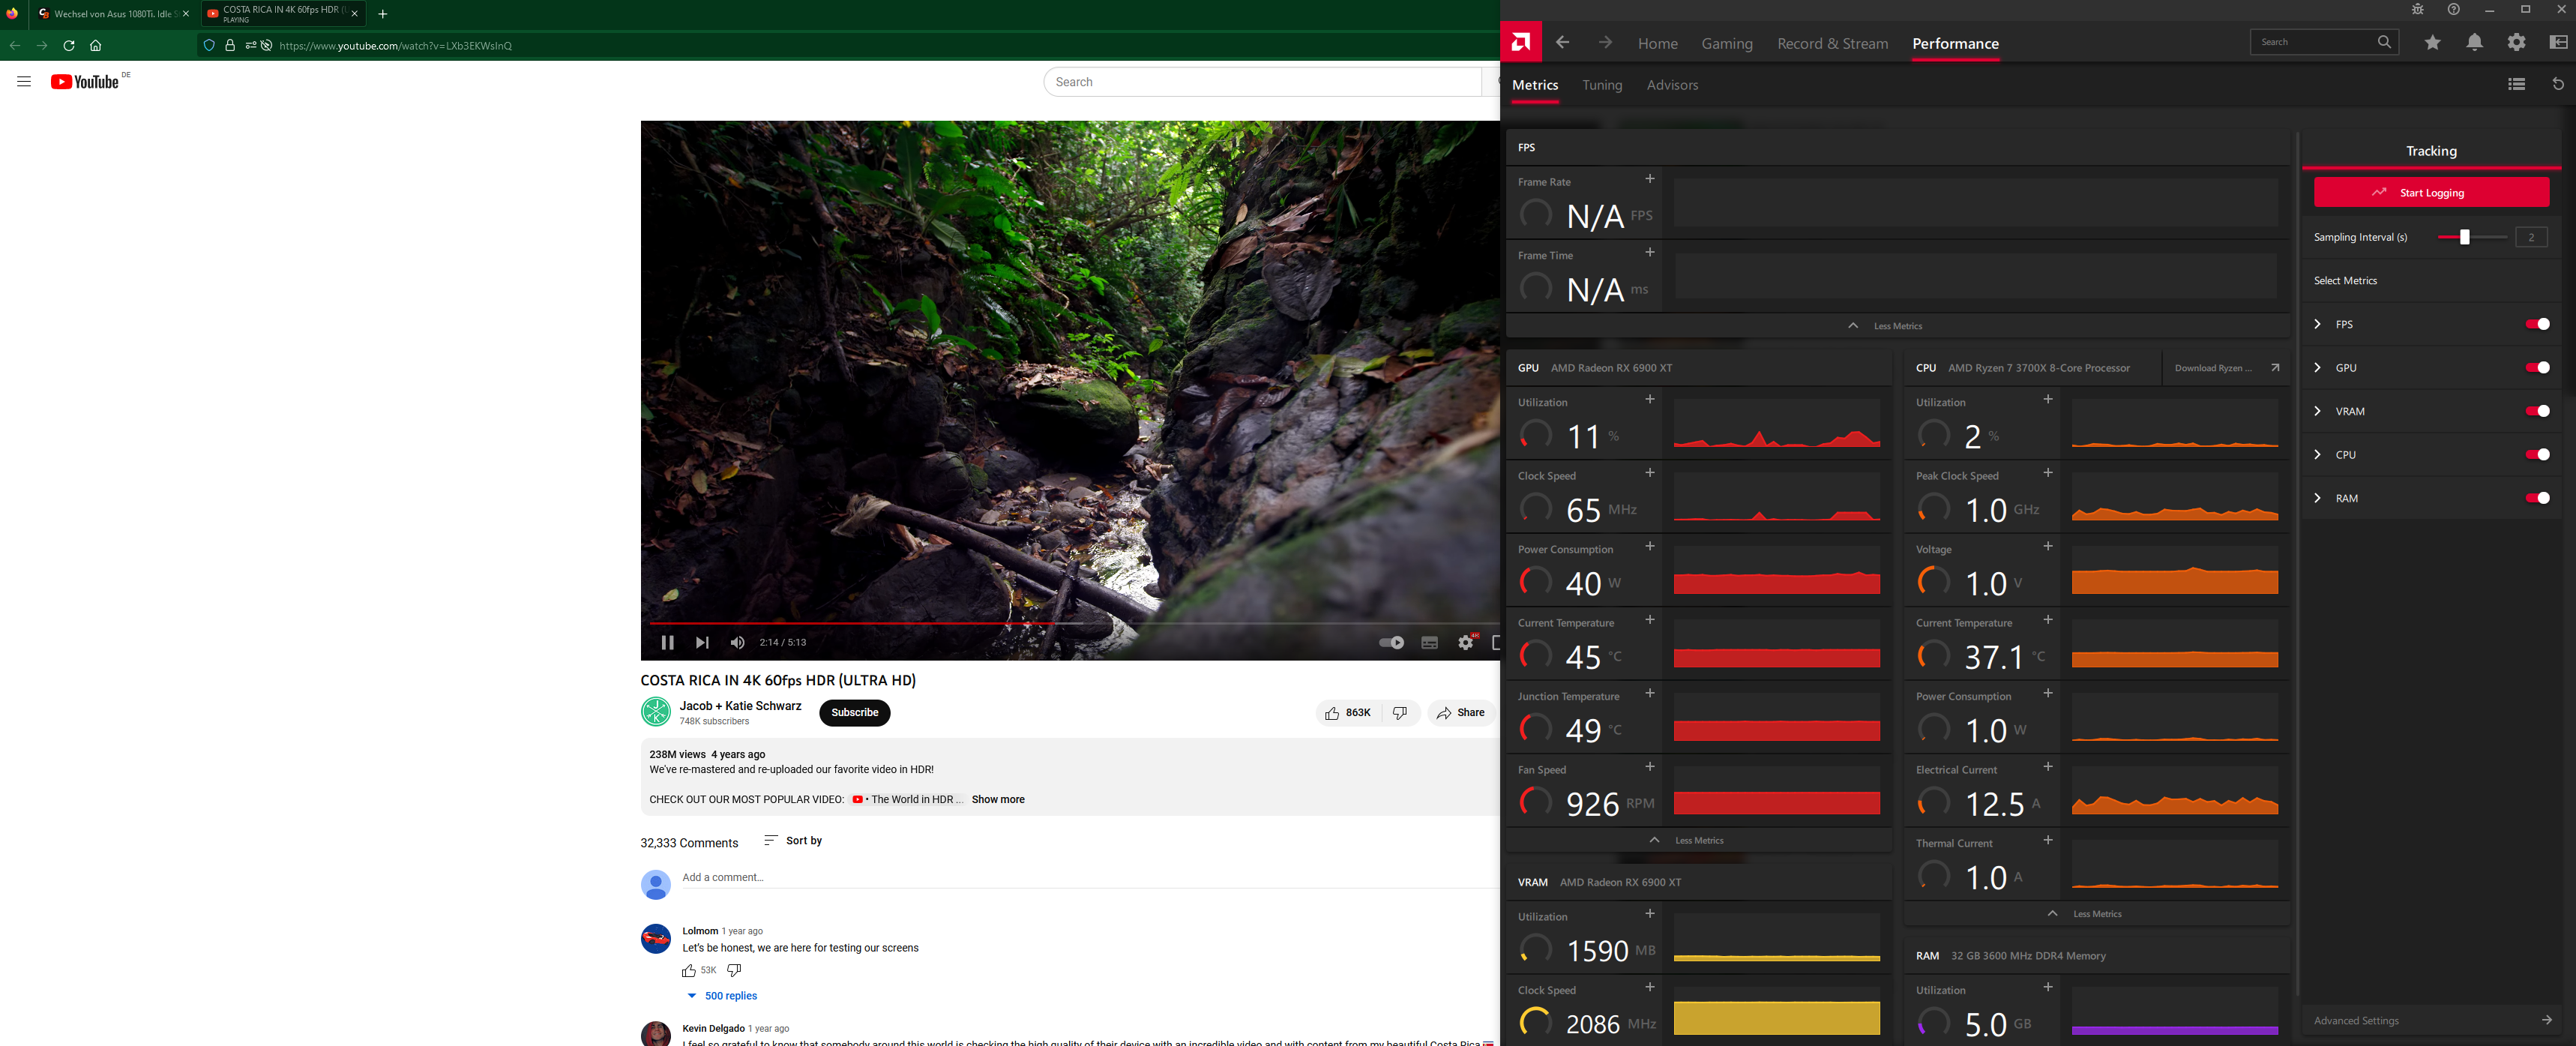Expand the FPS metrics chevron
The height and width of the screenshot is (1046, 2576).
click(2317, 324)
